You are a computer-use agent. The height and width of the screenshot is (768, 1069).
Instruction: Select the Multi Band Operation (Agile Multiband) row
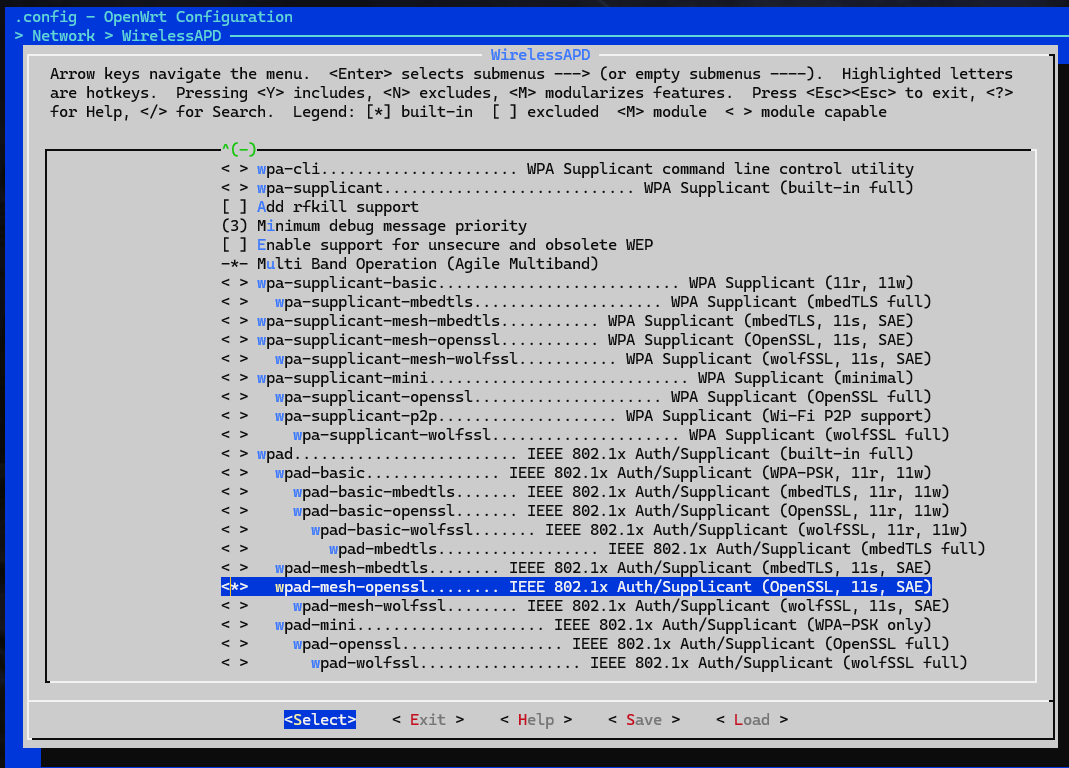click(x=410, y=264)
